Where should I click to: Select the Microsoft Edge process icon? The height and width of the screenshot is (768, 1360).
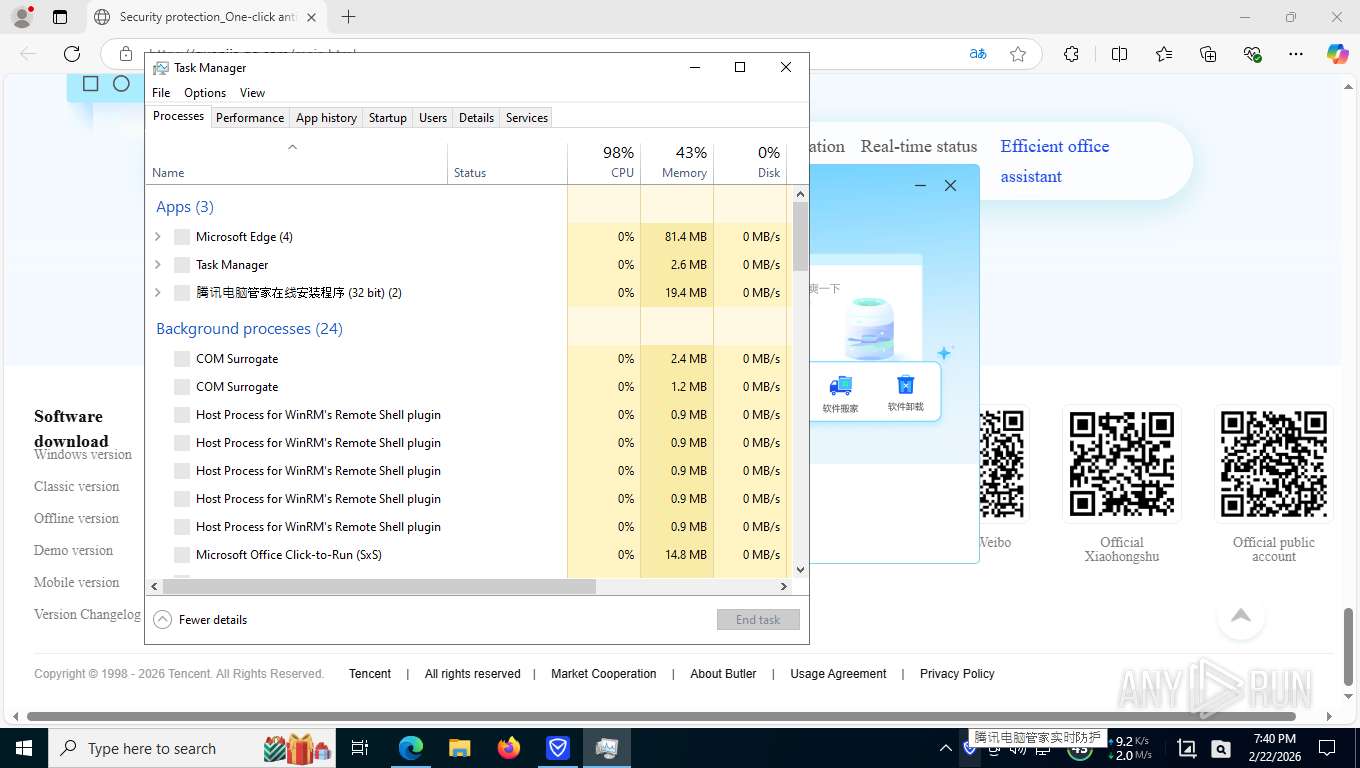tap(182, 237)
